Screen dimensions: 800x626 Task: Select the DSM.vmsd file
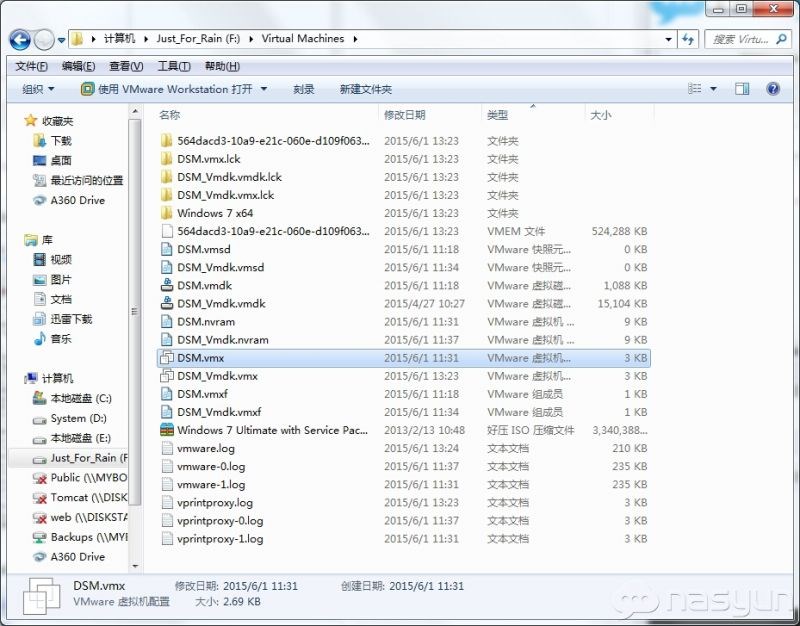[204, 249]
